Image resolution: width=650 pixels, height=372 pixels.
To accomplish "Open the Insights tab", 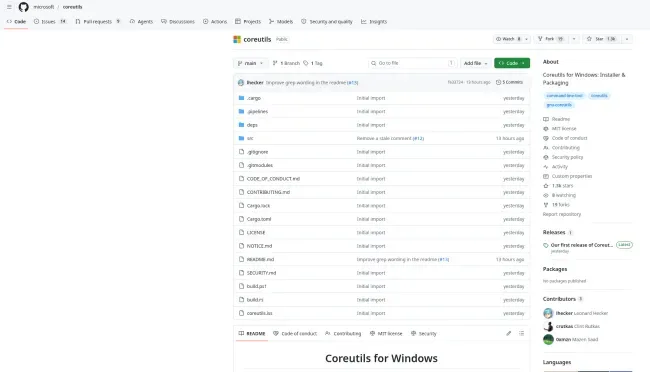I will pyautogui.click(x=374, y=22).
